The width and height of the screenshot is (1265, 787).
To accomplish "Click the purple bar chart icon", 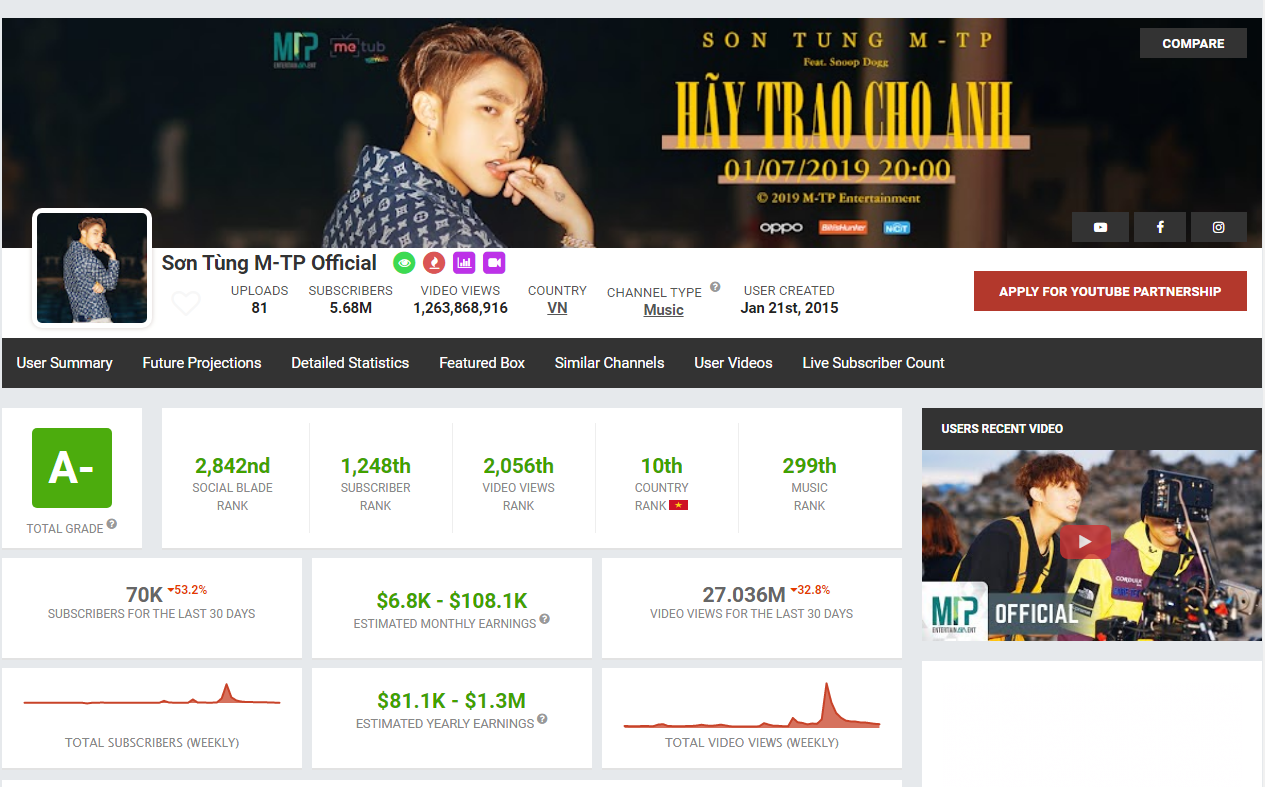I will pyautogui.click(x=464, y=263).
